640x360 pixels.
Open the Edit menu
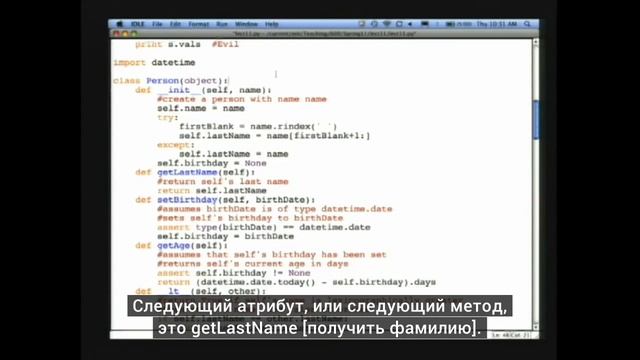tap(176, 24)
